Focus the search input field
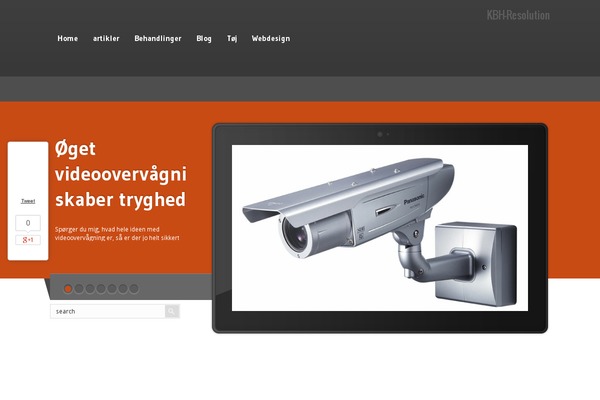Image resolution: width=600 pixels, height=400 pixels. (x=108, y=311)
